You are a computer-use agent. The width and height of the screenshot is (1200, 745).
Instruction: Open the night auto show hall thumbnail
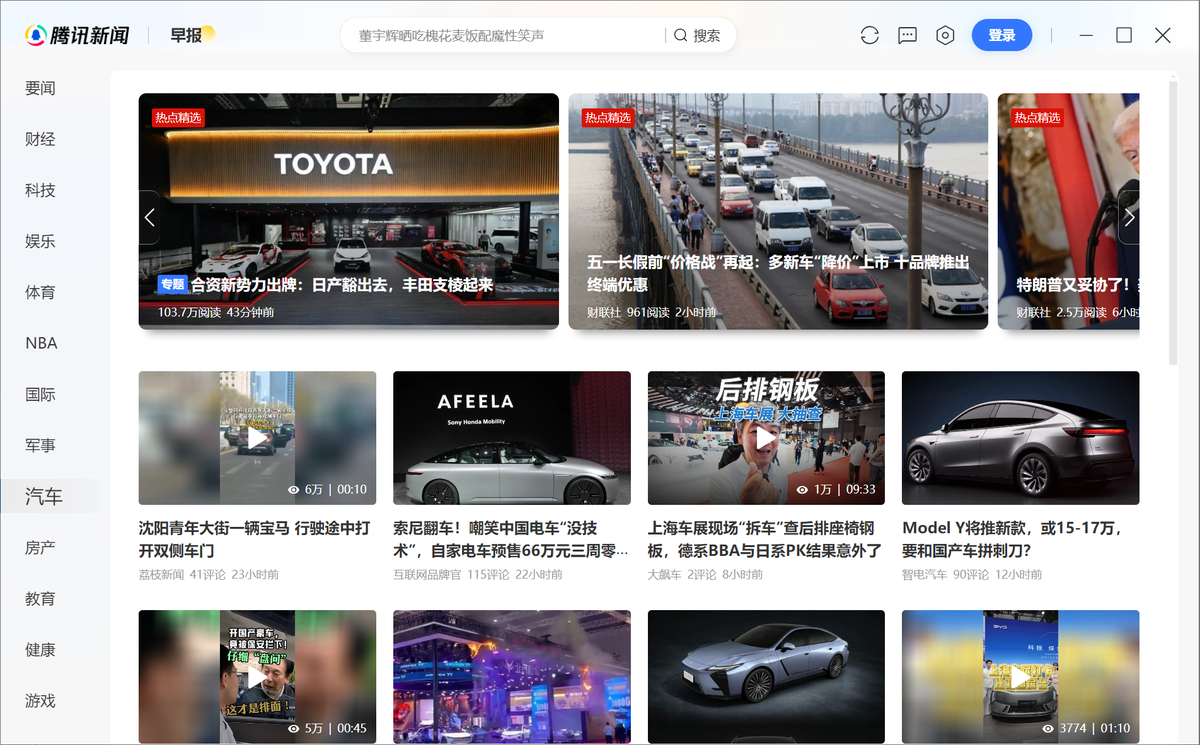click(x=512, y=676)
